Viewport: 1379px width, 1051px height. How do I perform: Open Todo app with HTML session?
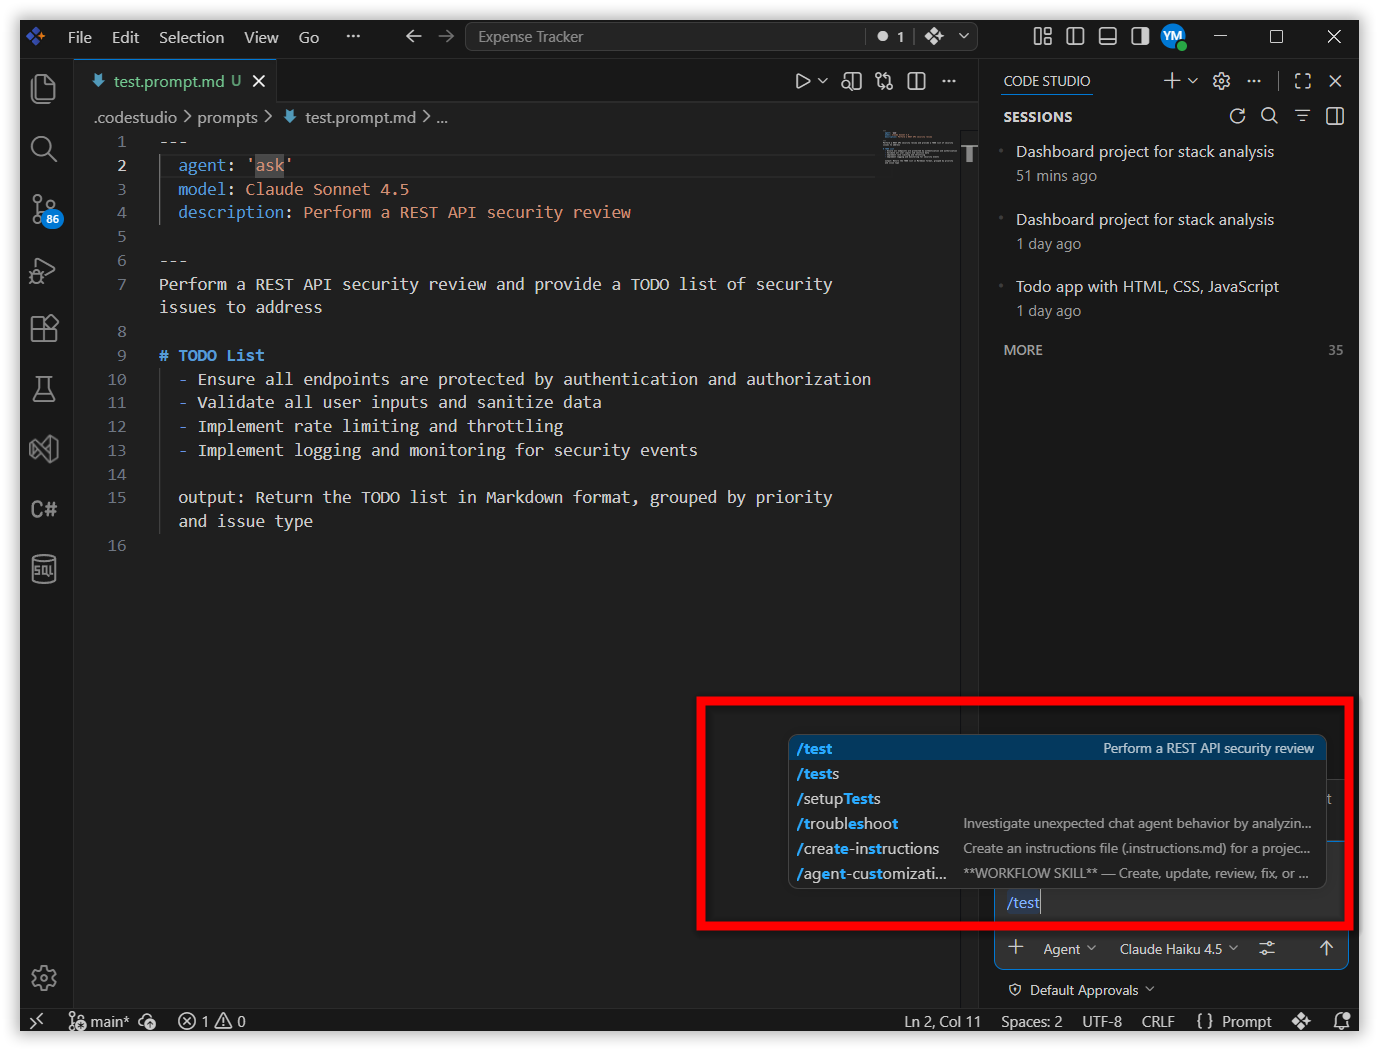(x=1171, y=298)
